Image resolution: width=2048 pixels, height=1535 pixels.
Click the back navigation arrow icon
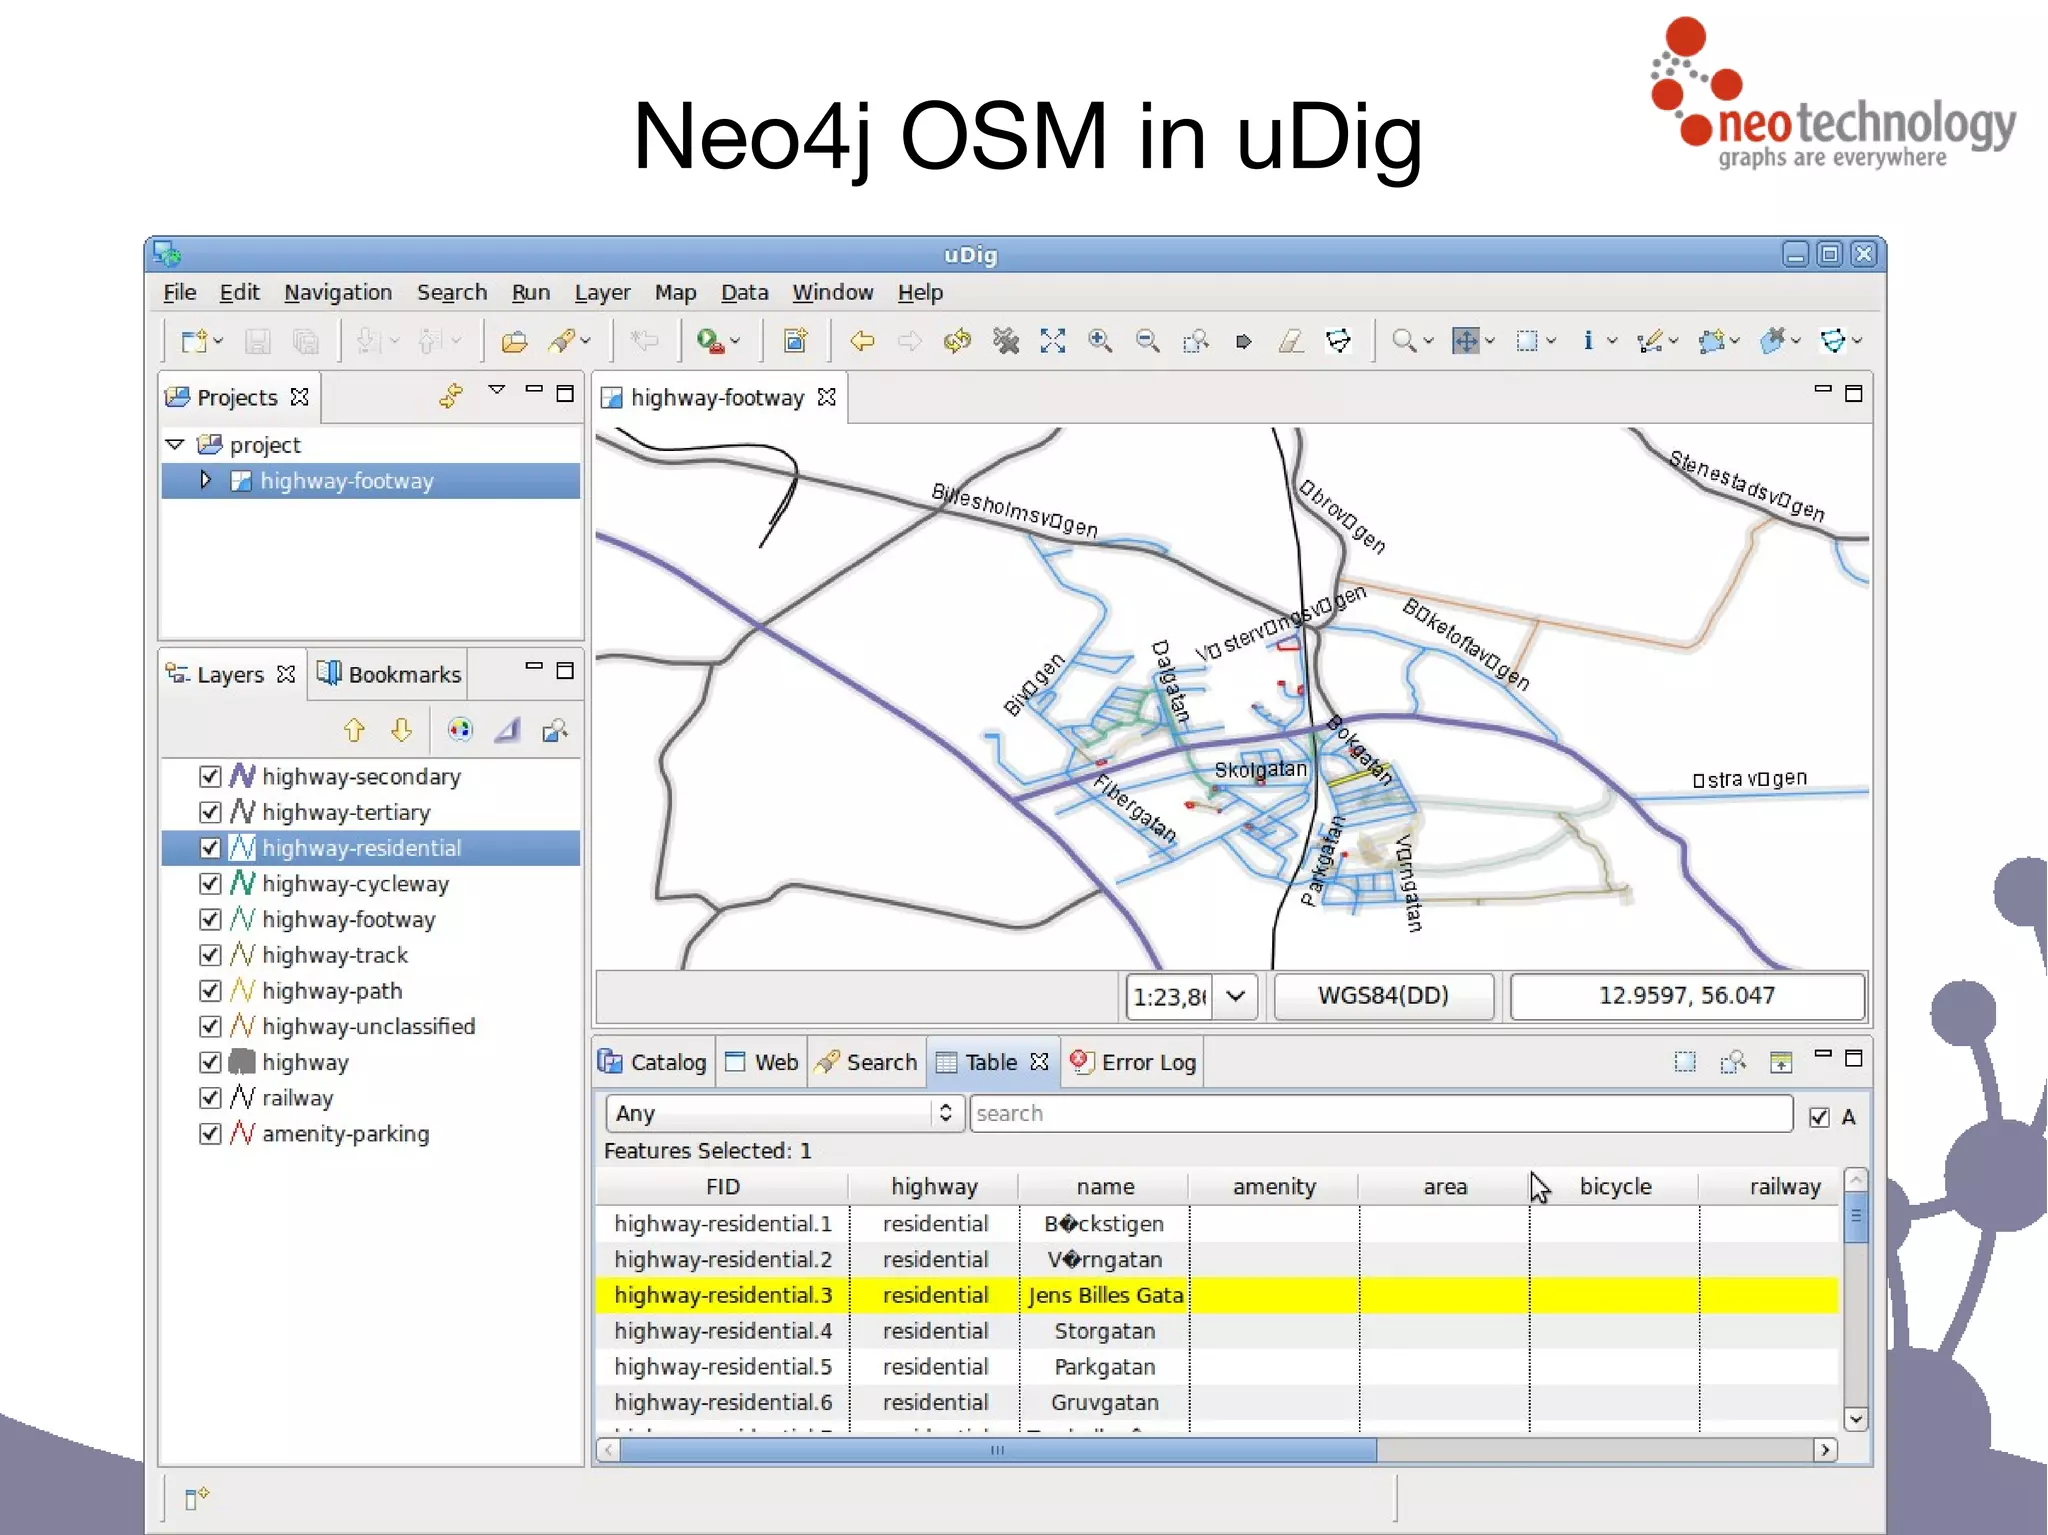click(862, 342)
